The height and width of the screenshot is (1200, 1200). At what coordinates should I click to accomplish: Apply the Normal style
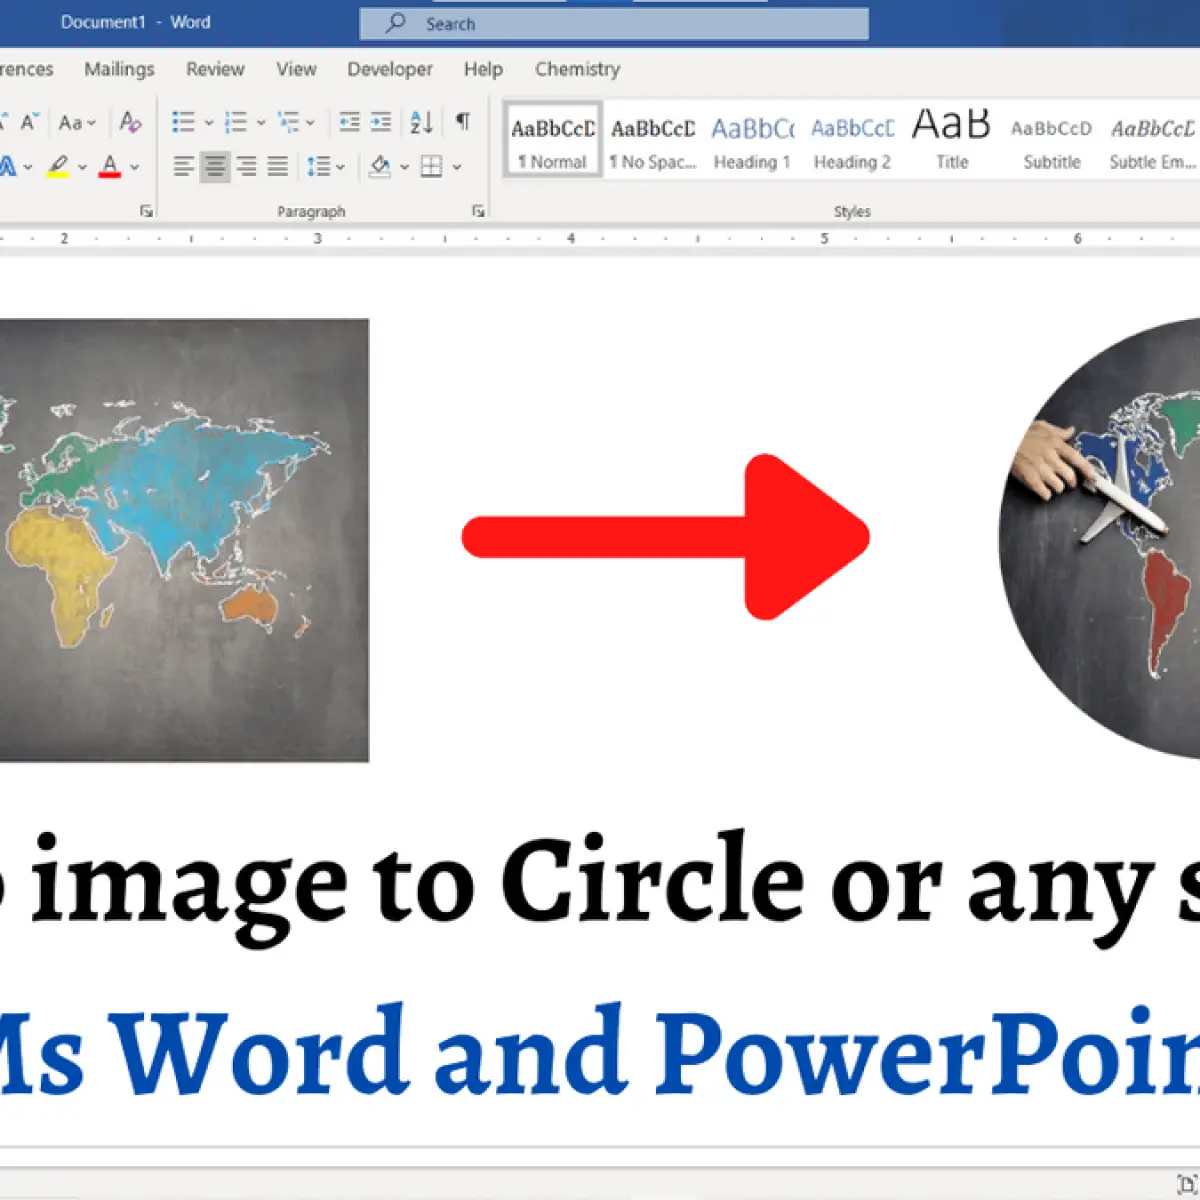(553, 139)
